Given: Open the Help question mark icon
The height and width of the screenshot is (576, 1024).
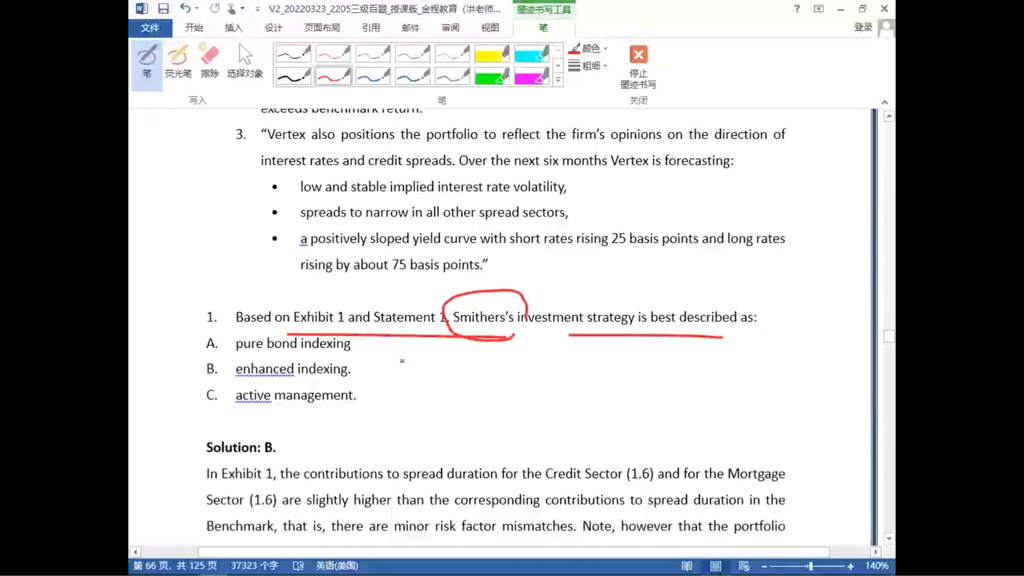Looking at the screenshot, I should coord(797,8).
